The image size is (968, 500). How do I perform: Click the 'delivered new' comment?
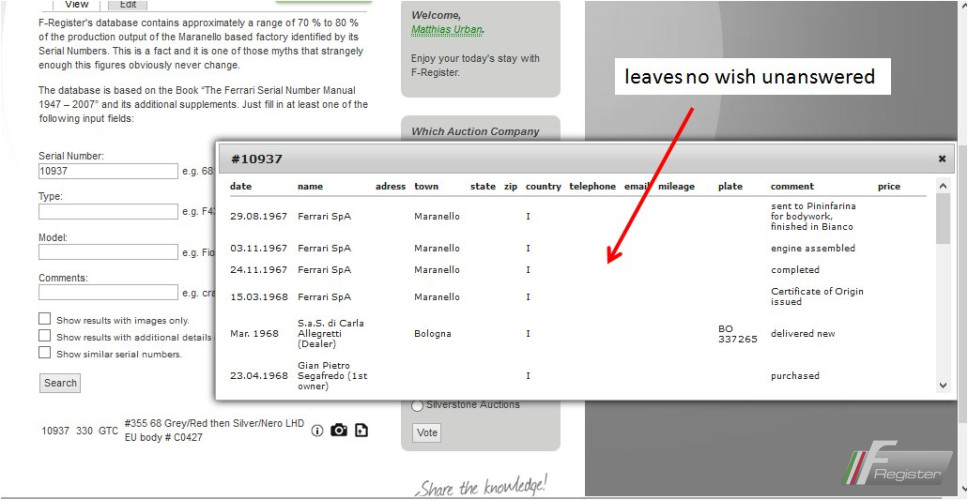click(803, 334)
